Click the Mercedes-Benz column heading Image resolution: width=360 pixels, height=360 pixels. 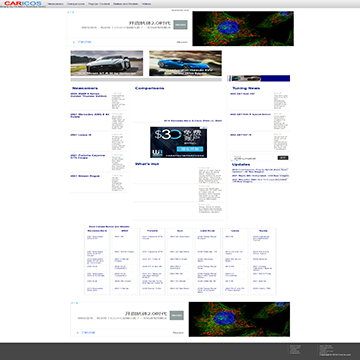click(x=97, y=231)
